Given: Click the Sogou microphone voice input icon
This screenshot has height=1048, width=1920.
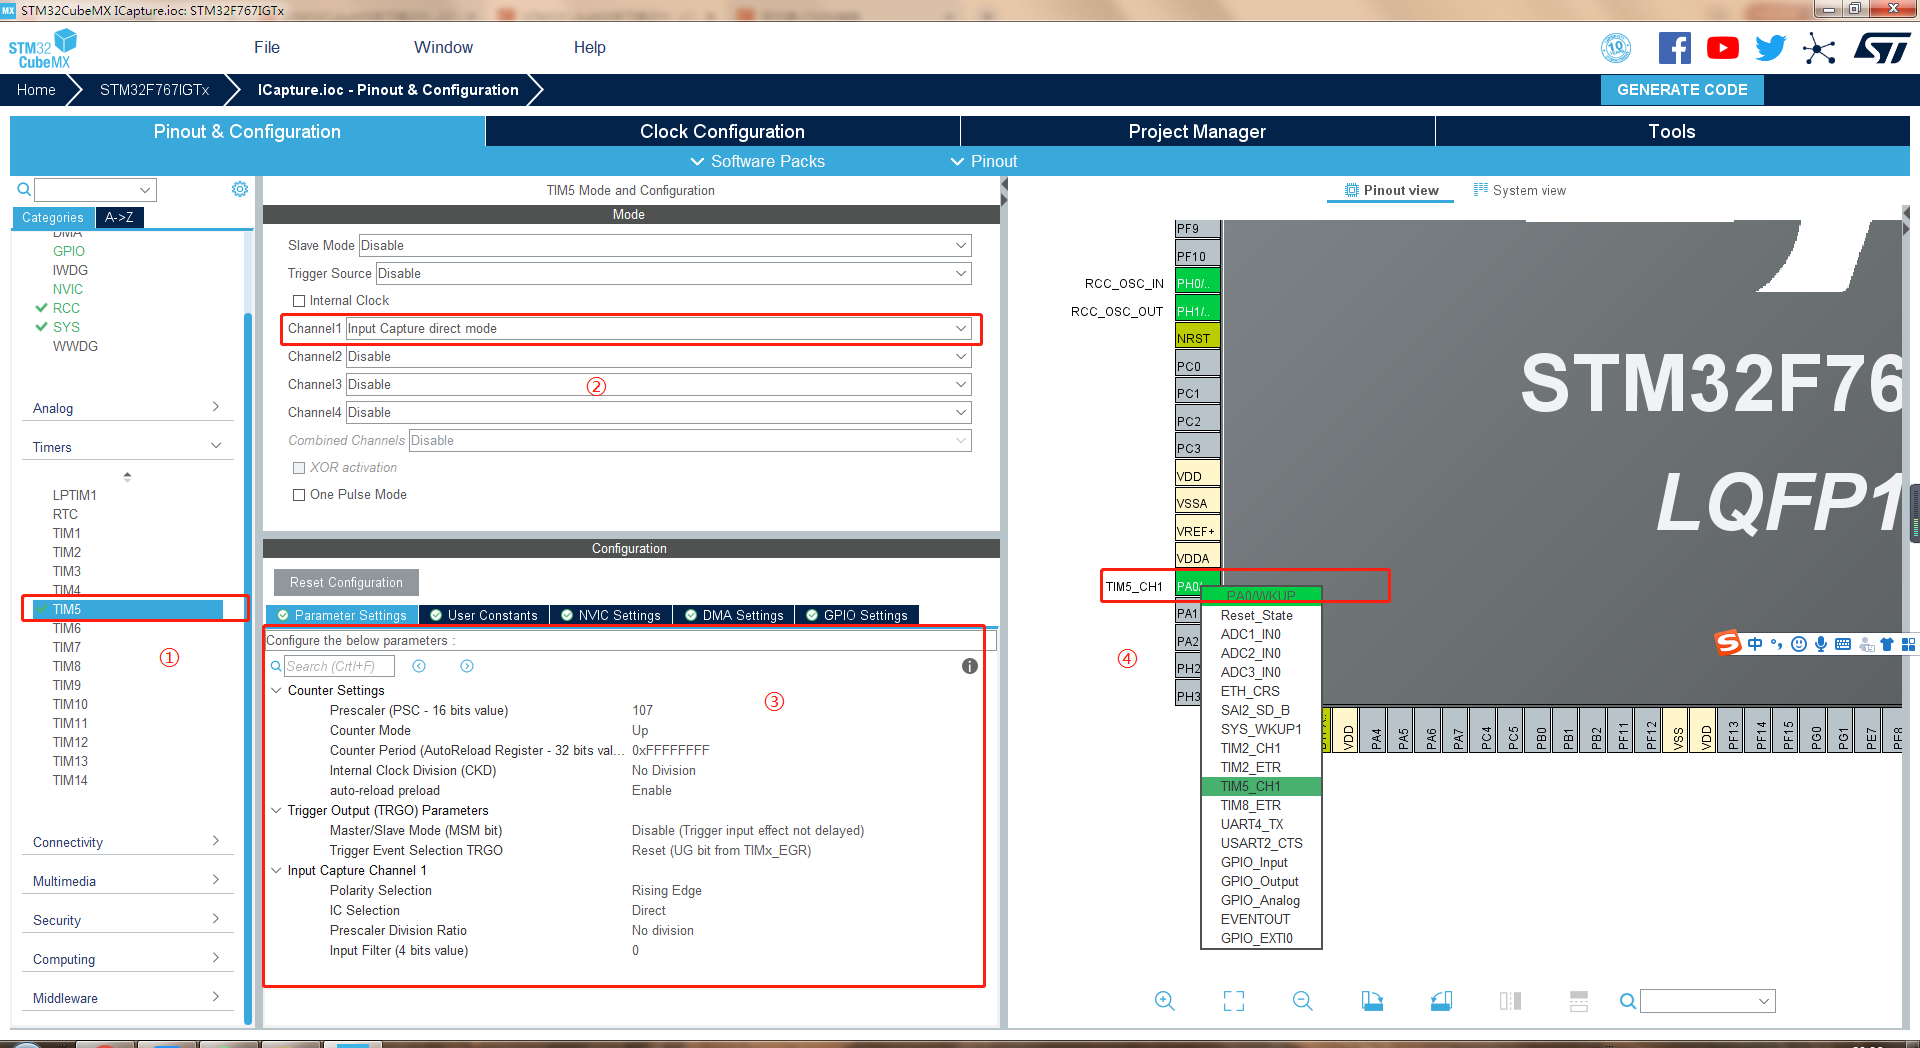Looking at the screenshot, I should coord(1821,644).
